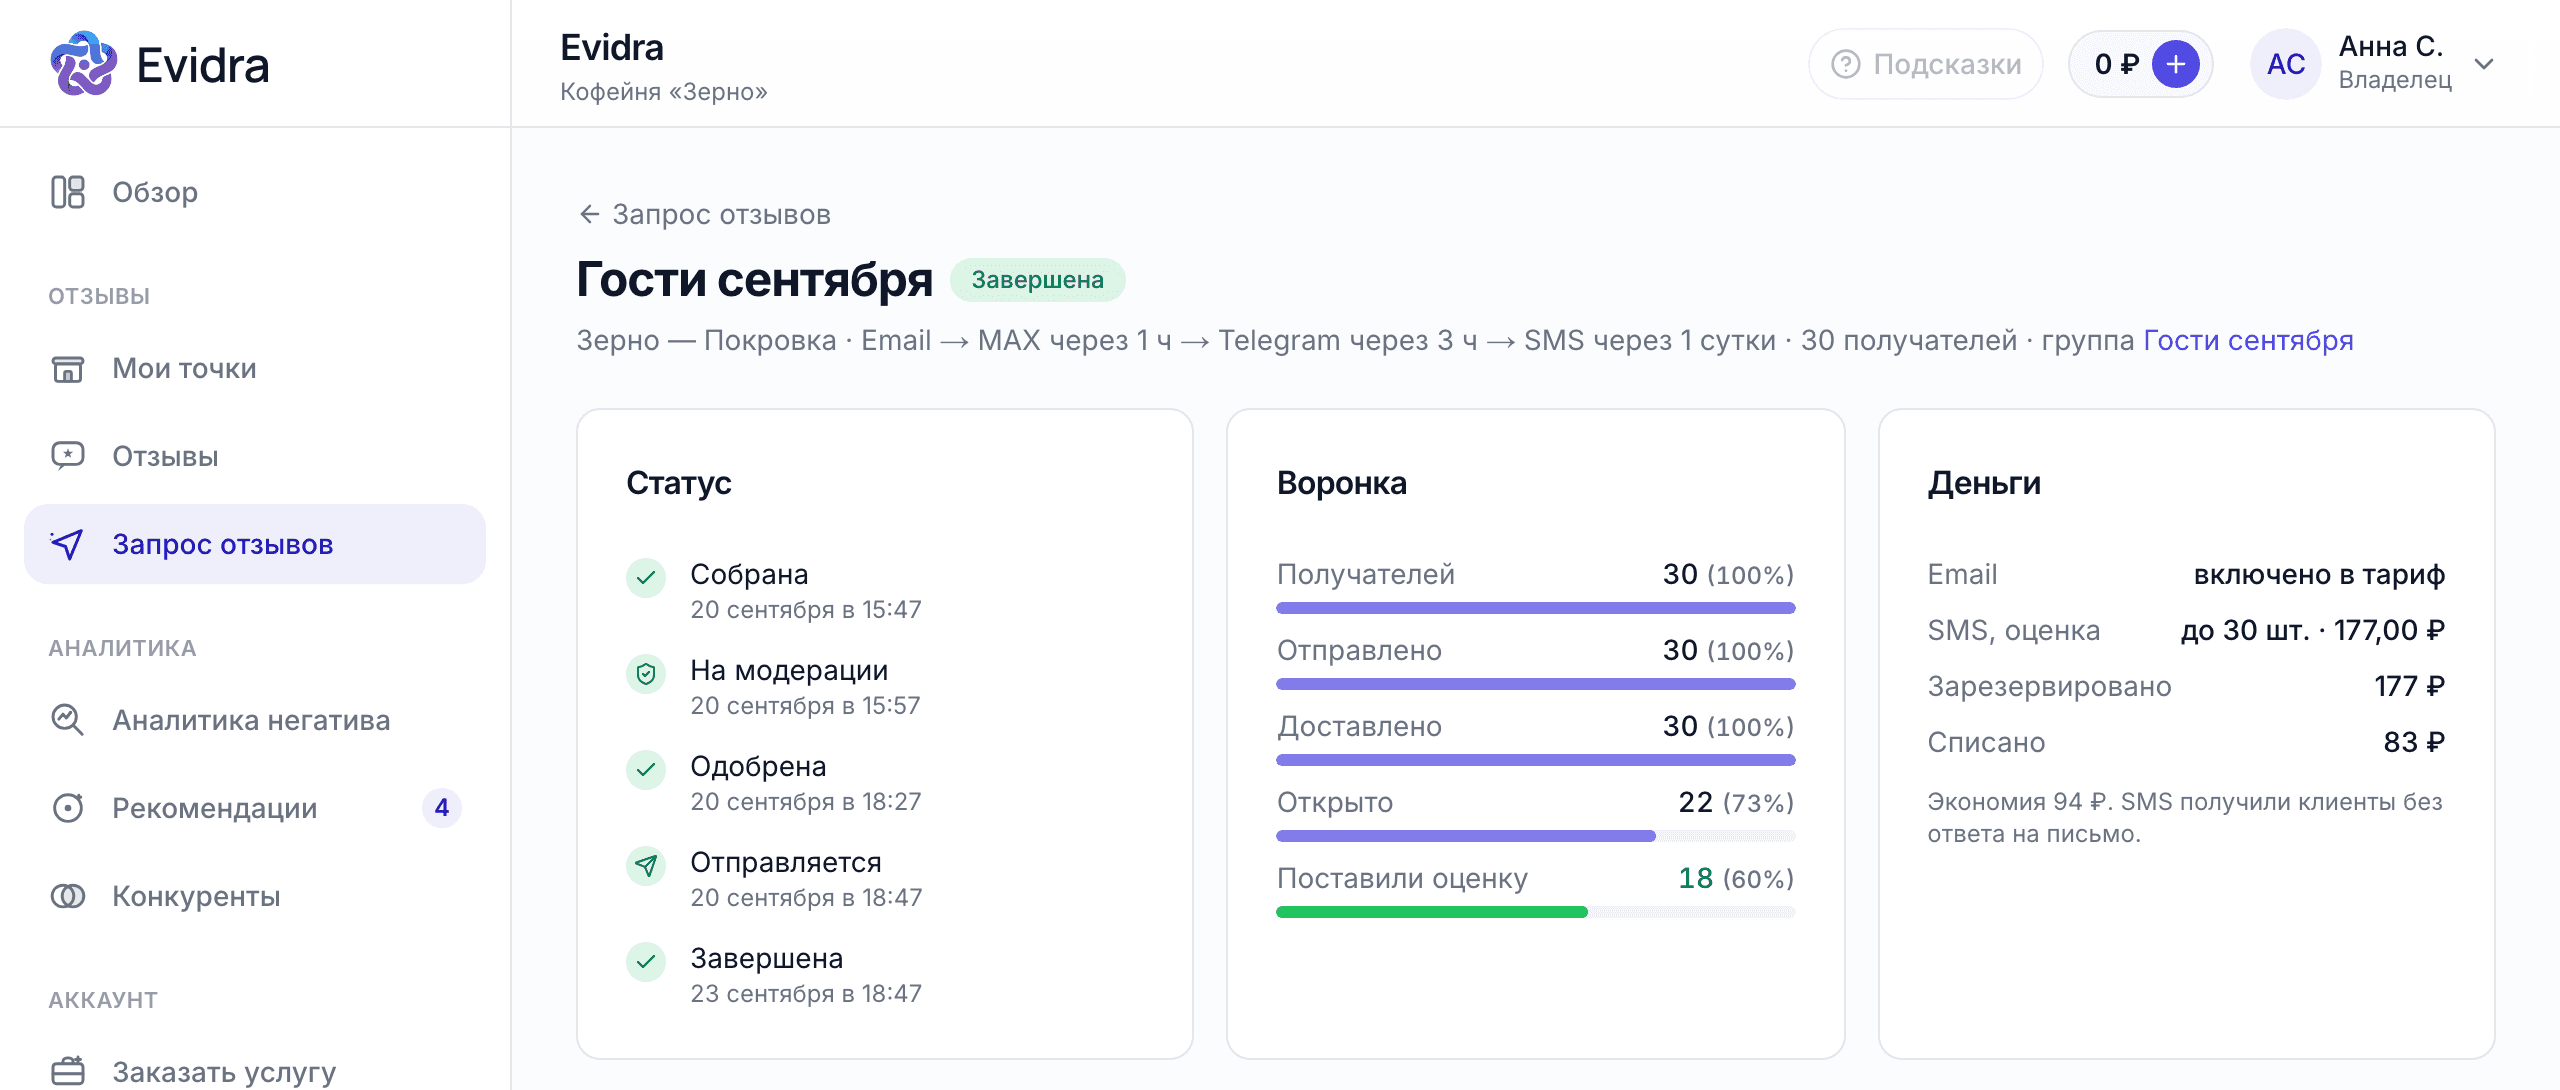Open the Гости сентября group link

2248,340
